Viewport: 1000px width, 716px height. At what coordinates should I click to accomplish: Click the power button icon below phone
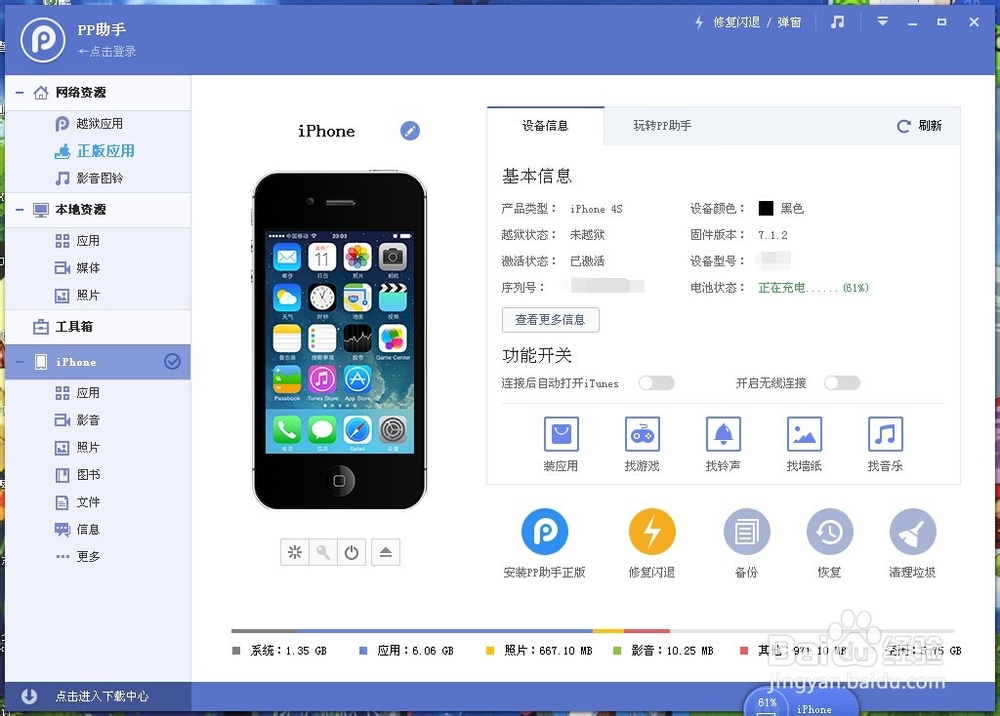351,552
